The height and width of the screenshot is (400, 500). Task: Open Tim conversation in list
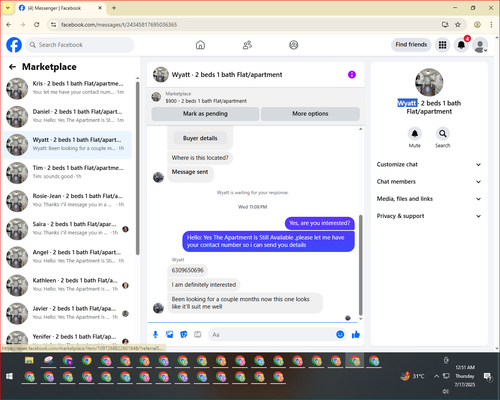click(68, 173)
